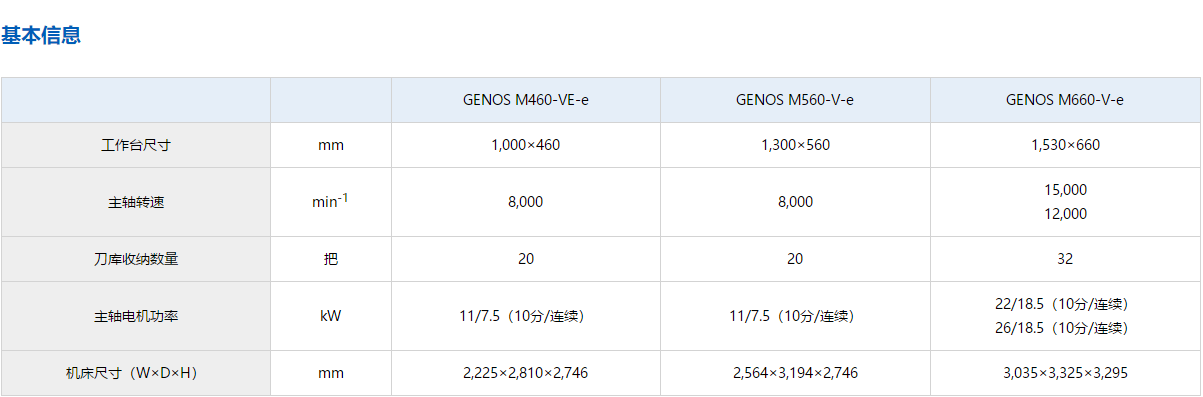Select the GENOS M460-VE-e column header

[526, 100]
